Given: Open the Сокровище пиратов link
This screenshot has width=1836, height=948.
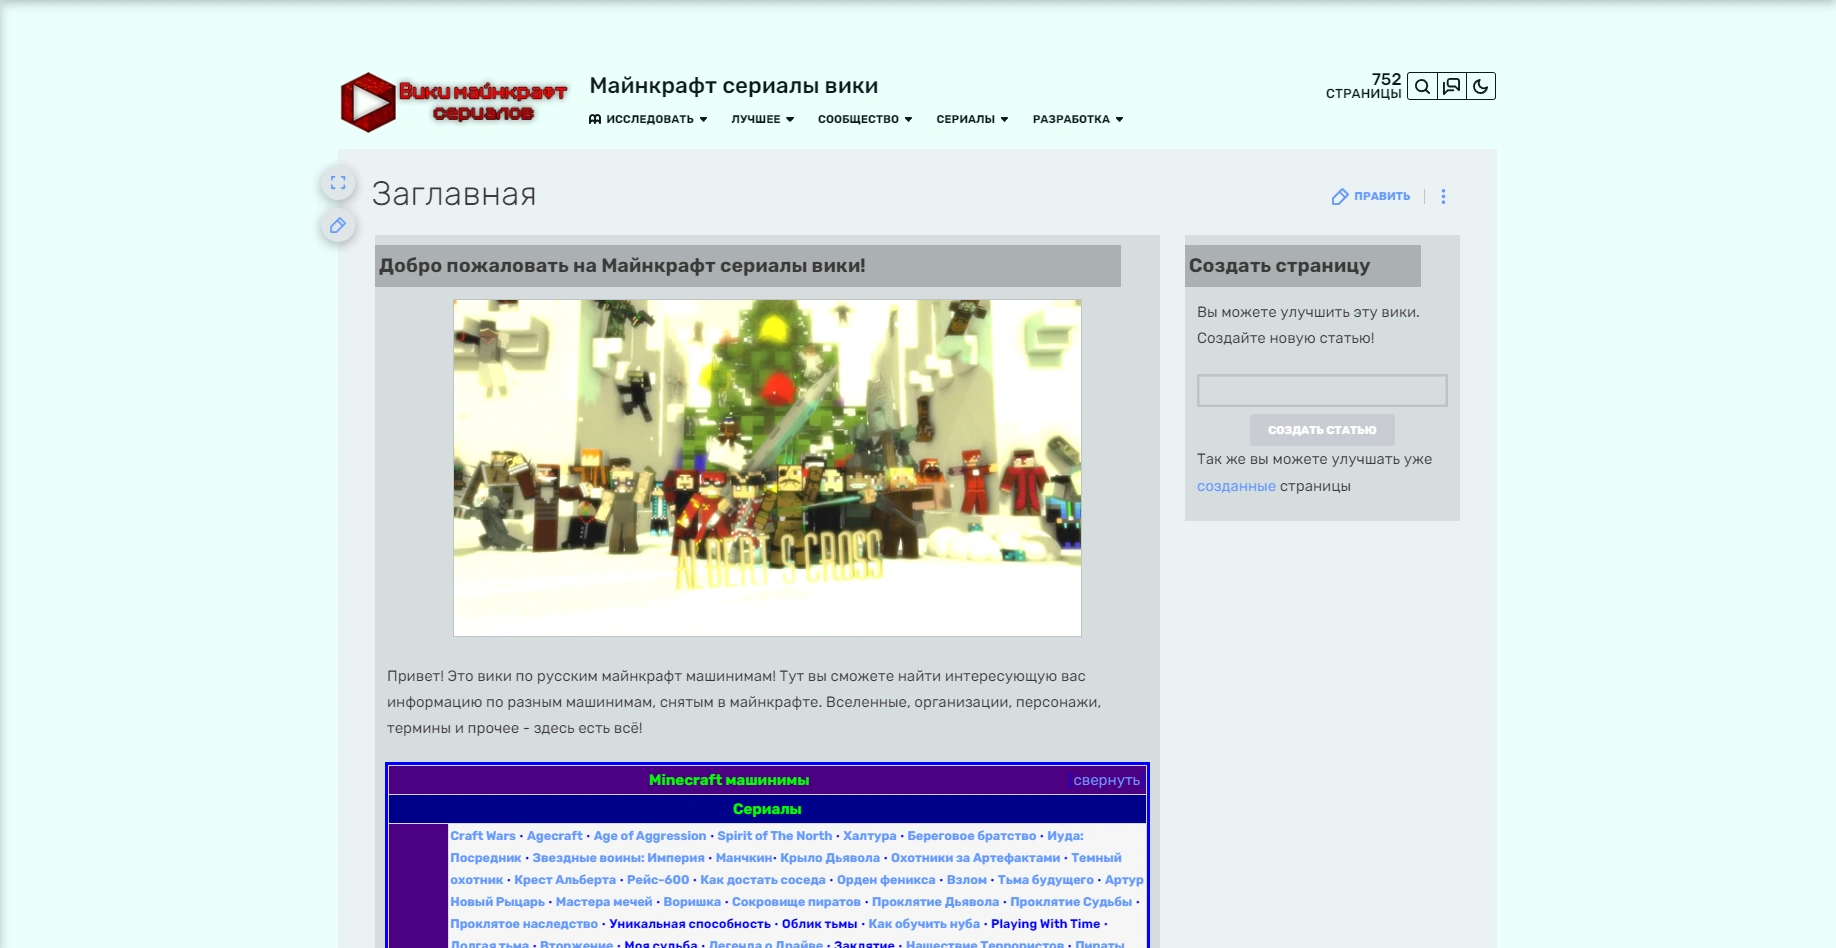Looking at the screenshot, I should (796, 902).
